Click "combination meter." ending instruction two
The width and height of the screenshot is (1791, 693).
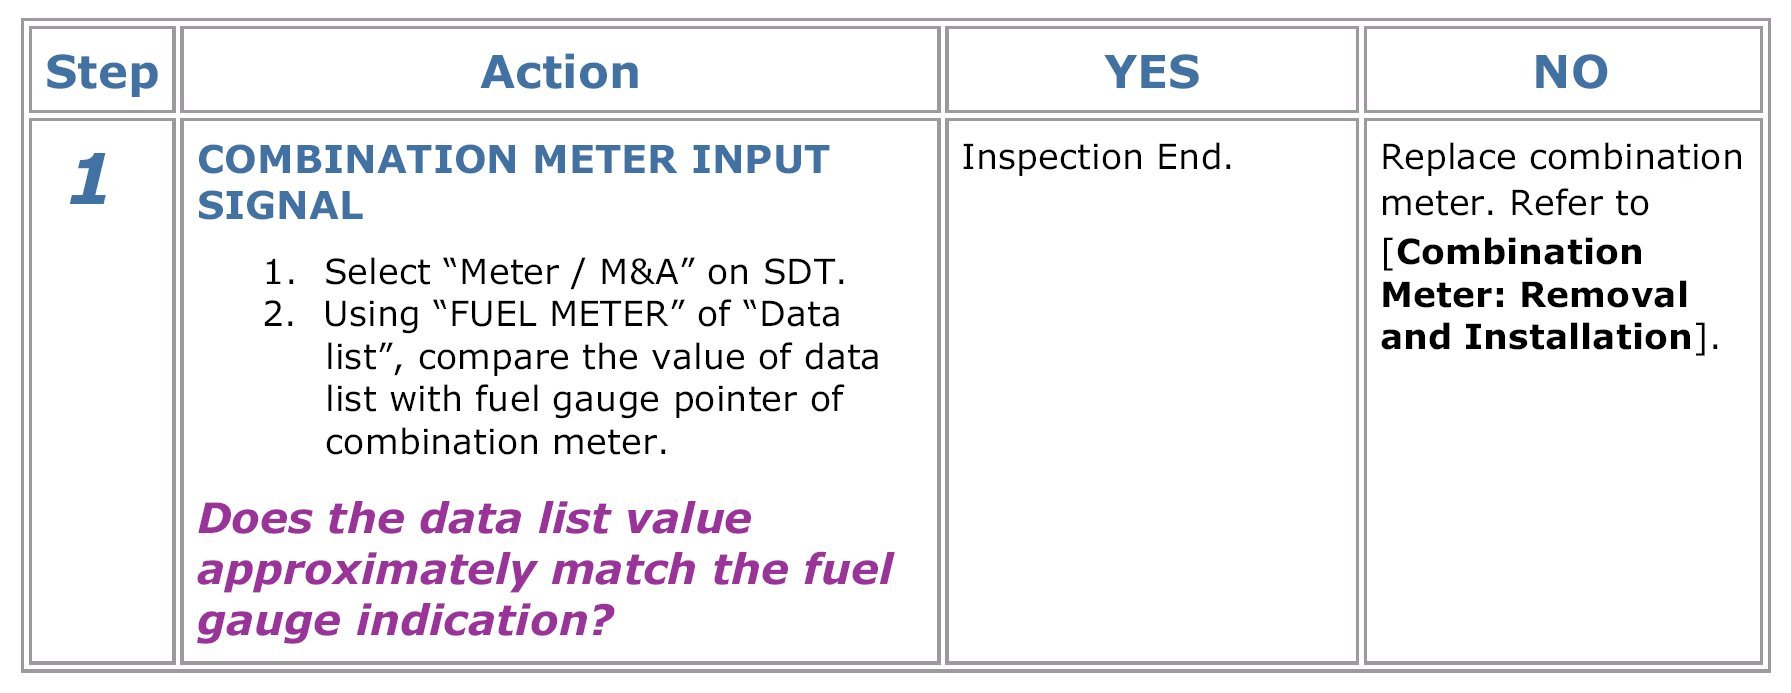pos(496,441)
